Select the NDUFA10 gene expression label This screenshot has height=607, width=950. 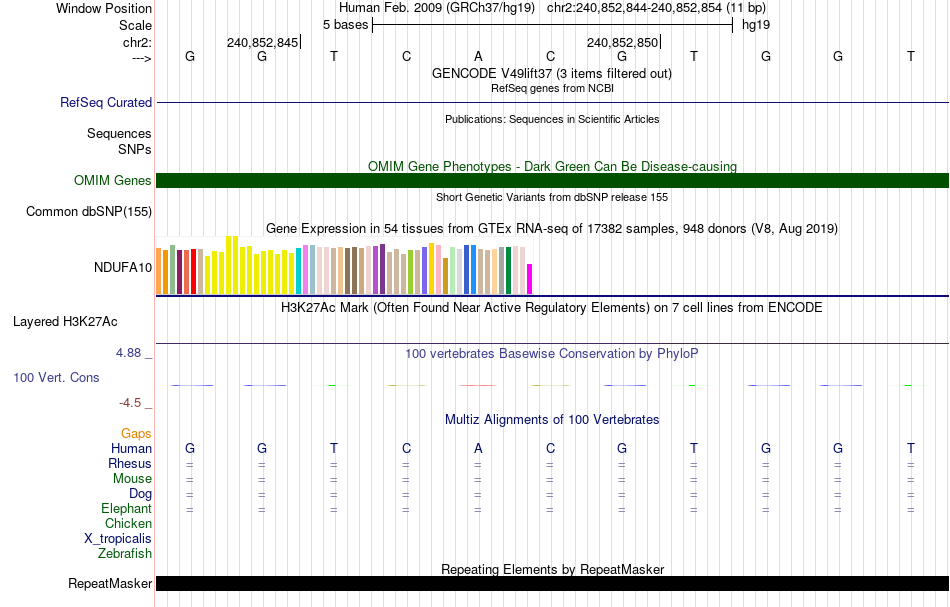click(x=123, y=268)
